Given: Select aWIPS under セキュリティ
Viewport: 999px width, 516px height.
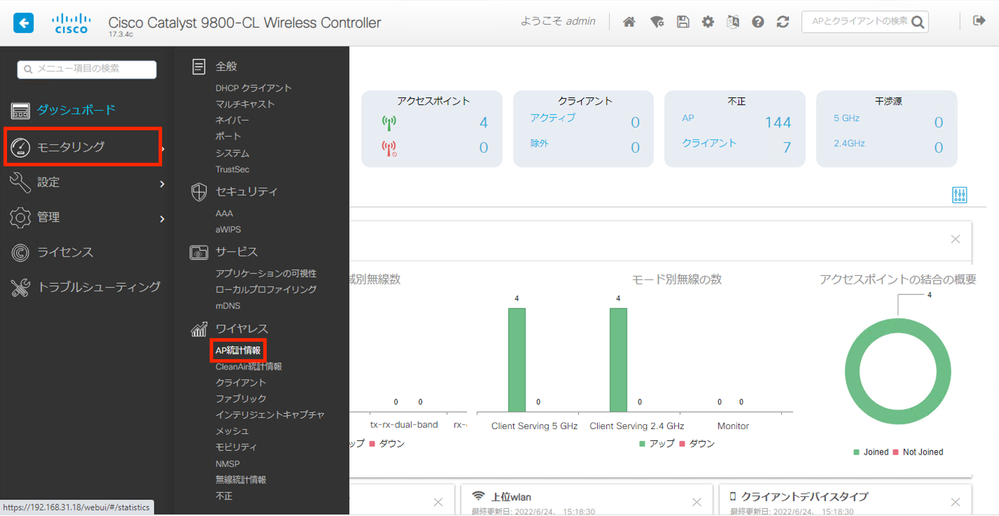Looking at the screenshot, I should [x=228, y=229].
